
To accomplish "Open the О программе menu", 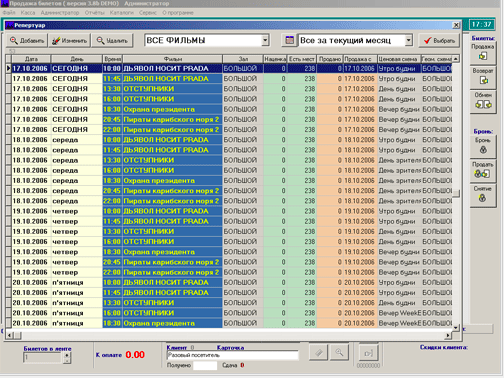I will pyautogui.click(x=178, y=13).
